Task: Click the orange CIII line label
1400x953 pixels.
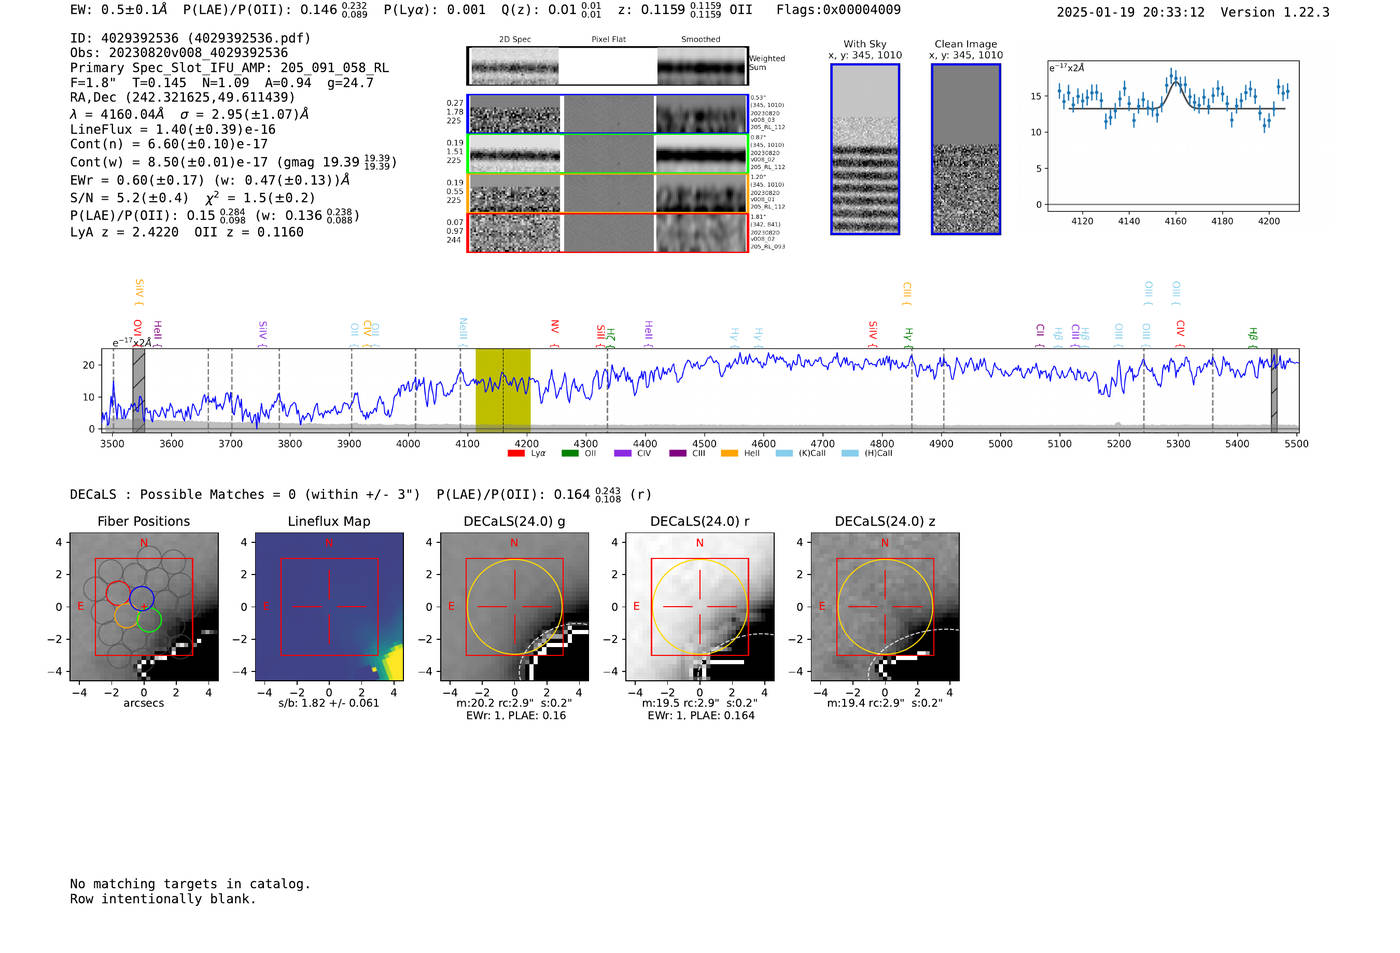Action: 907,292
